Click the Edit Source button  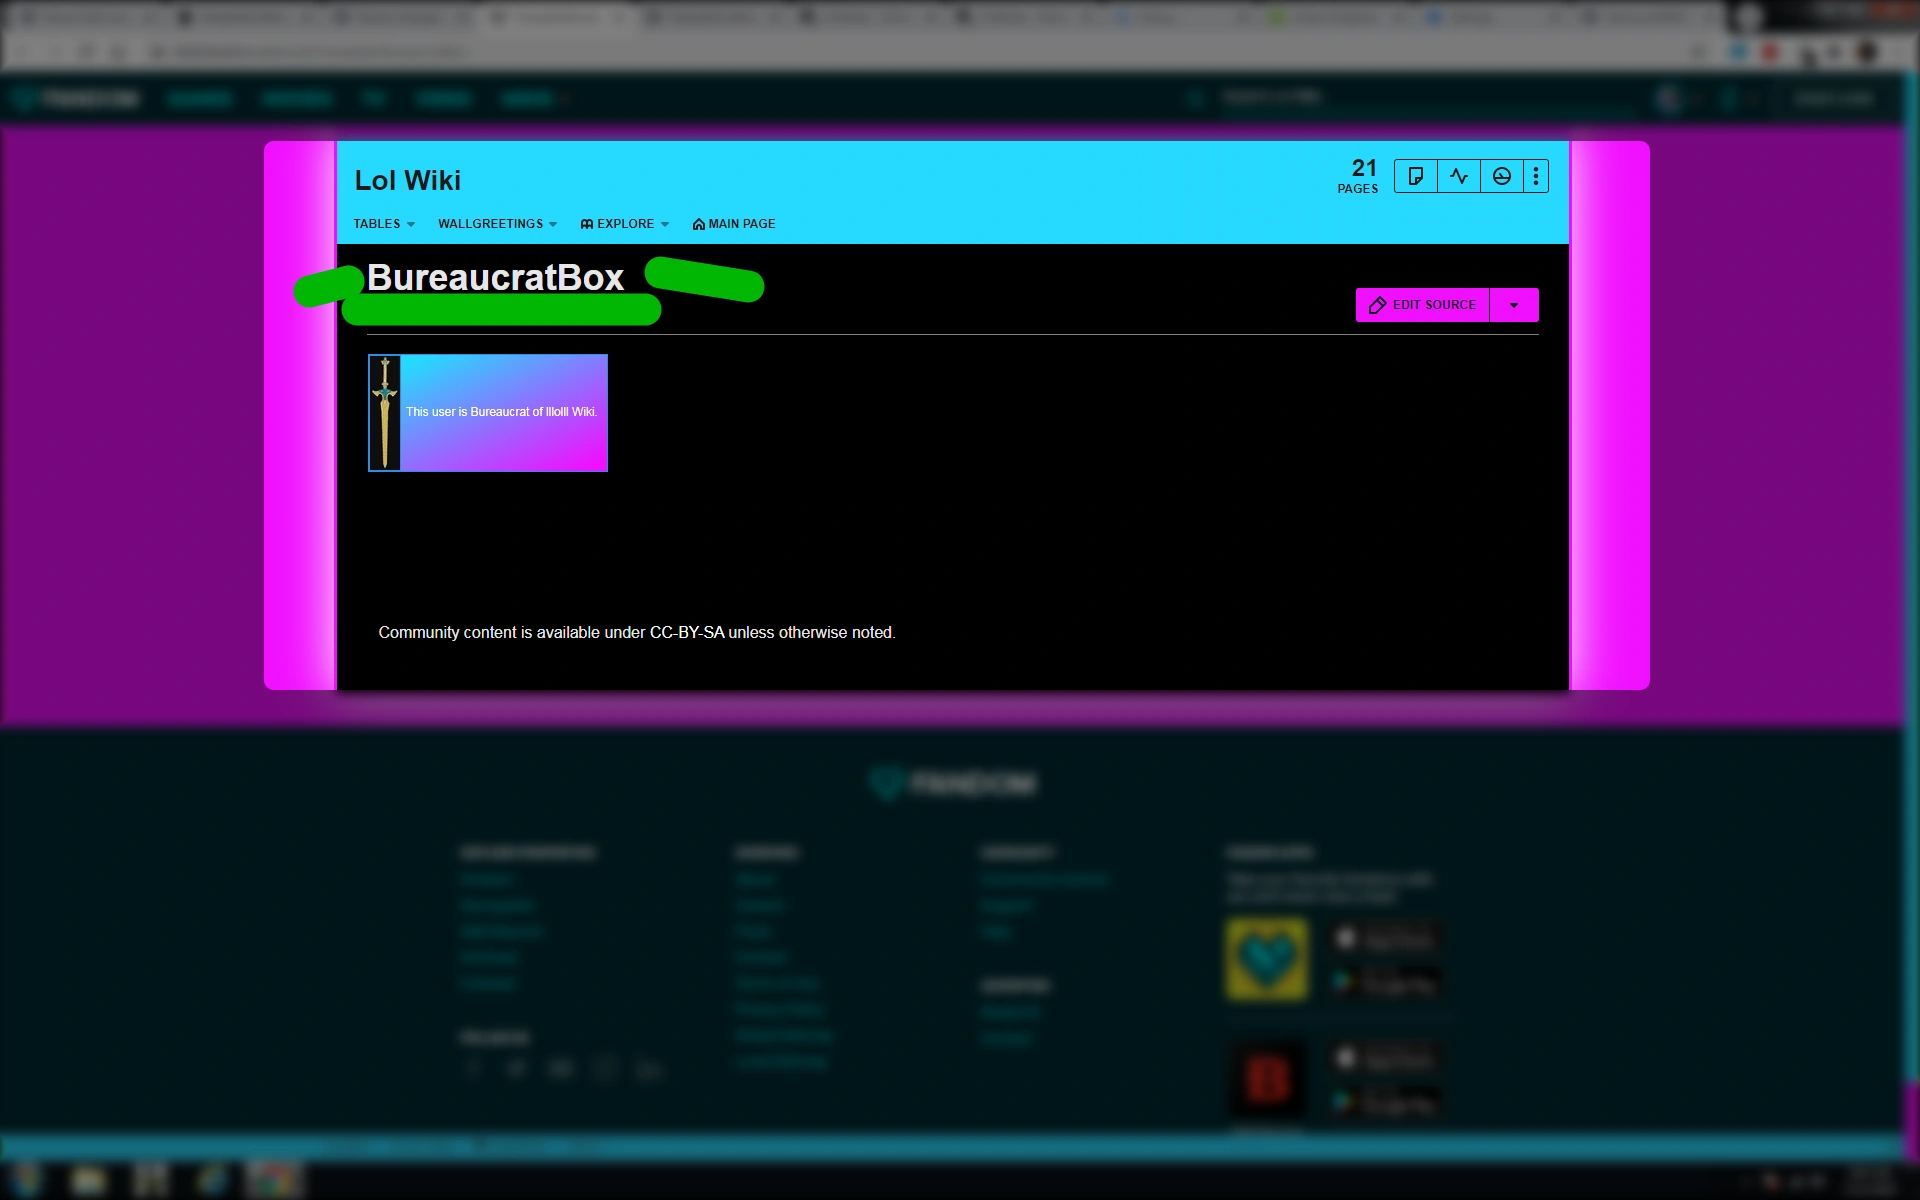point(1423,305)
